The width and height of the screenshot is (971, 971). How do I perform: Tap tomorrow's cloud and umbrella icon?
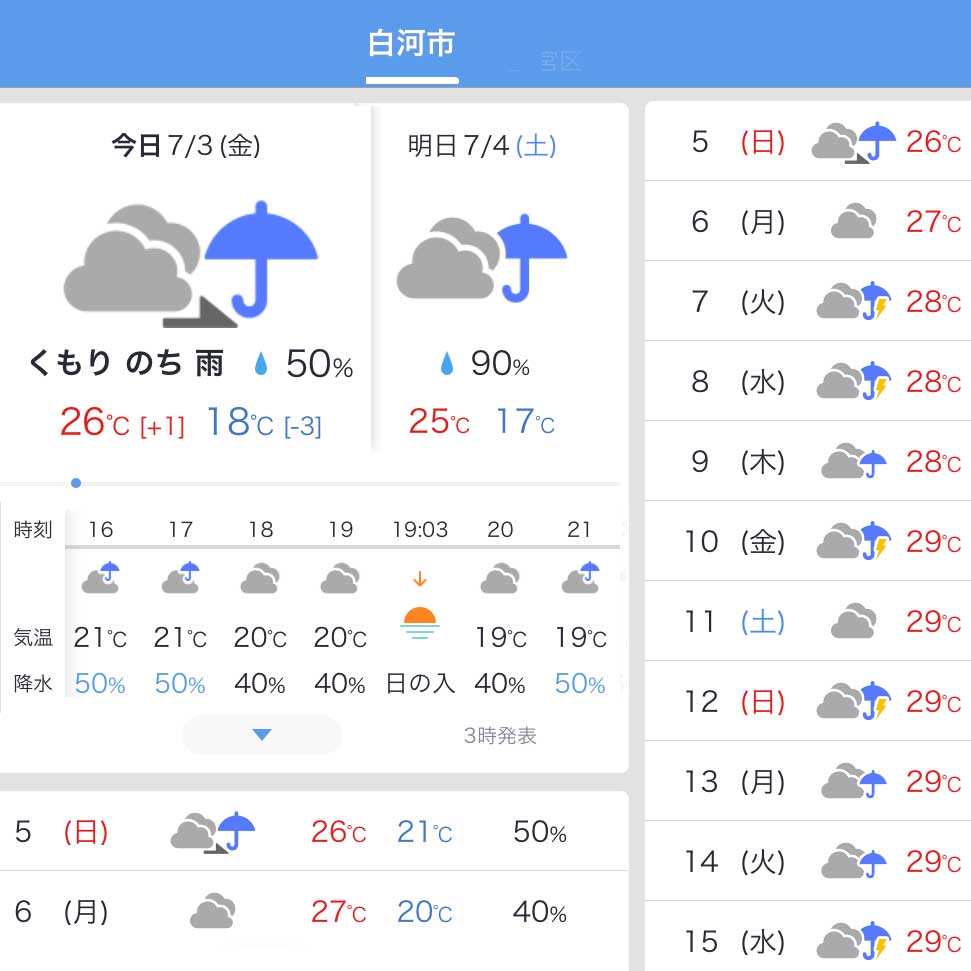click(482, 258)
